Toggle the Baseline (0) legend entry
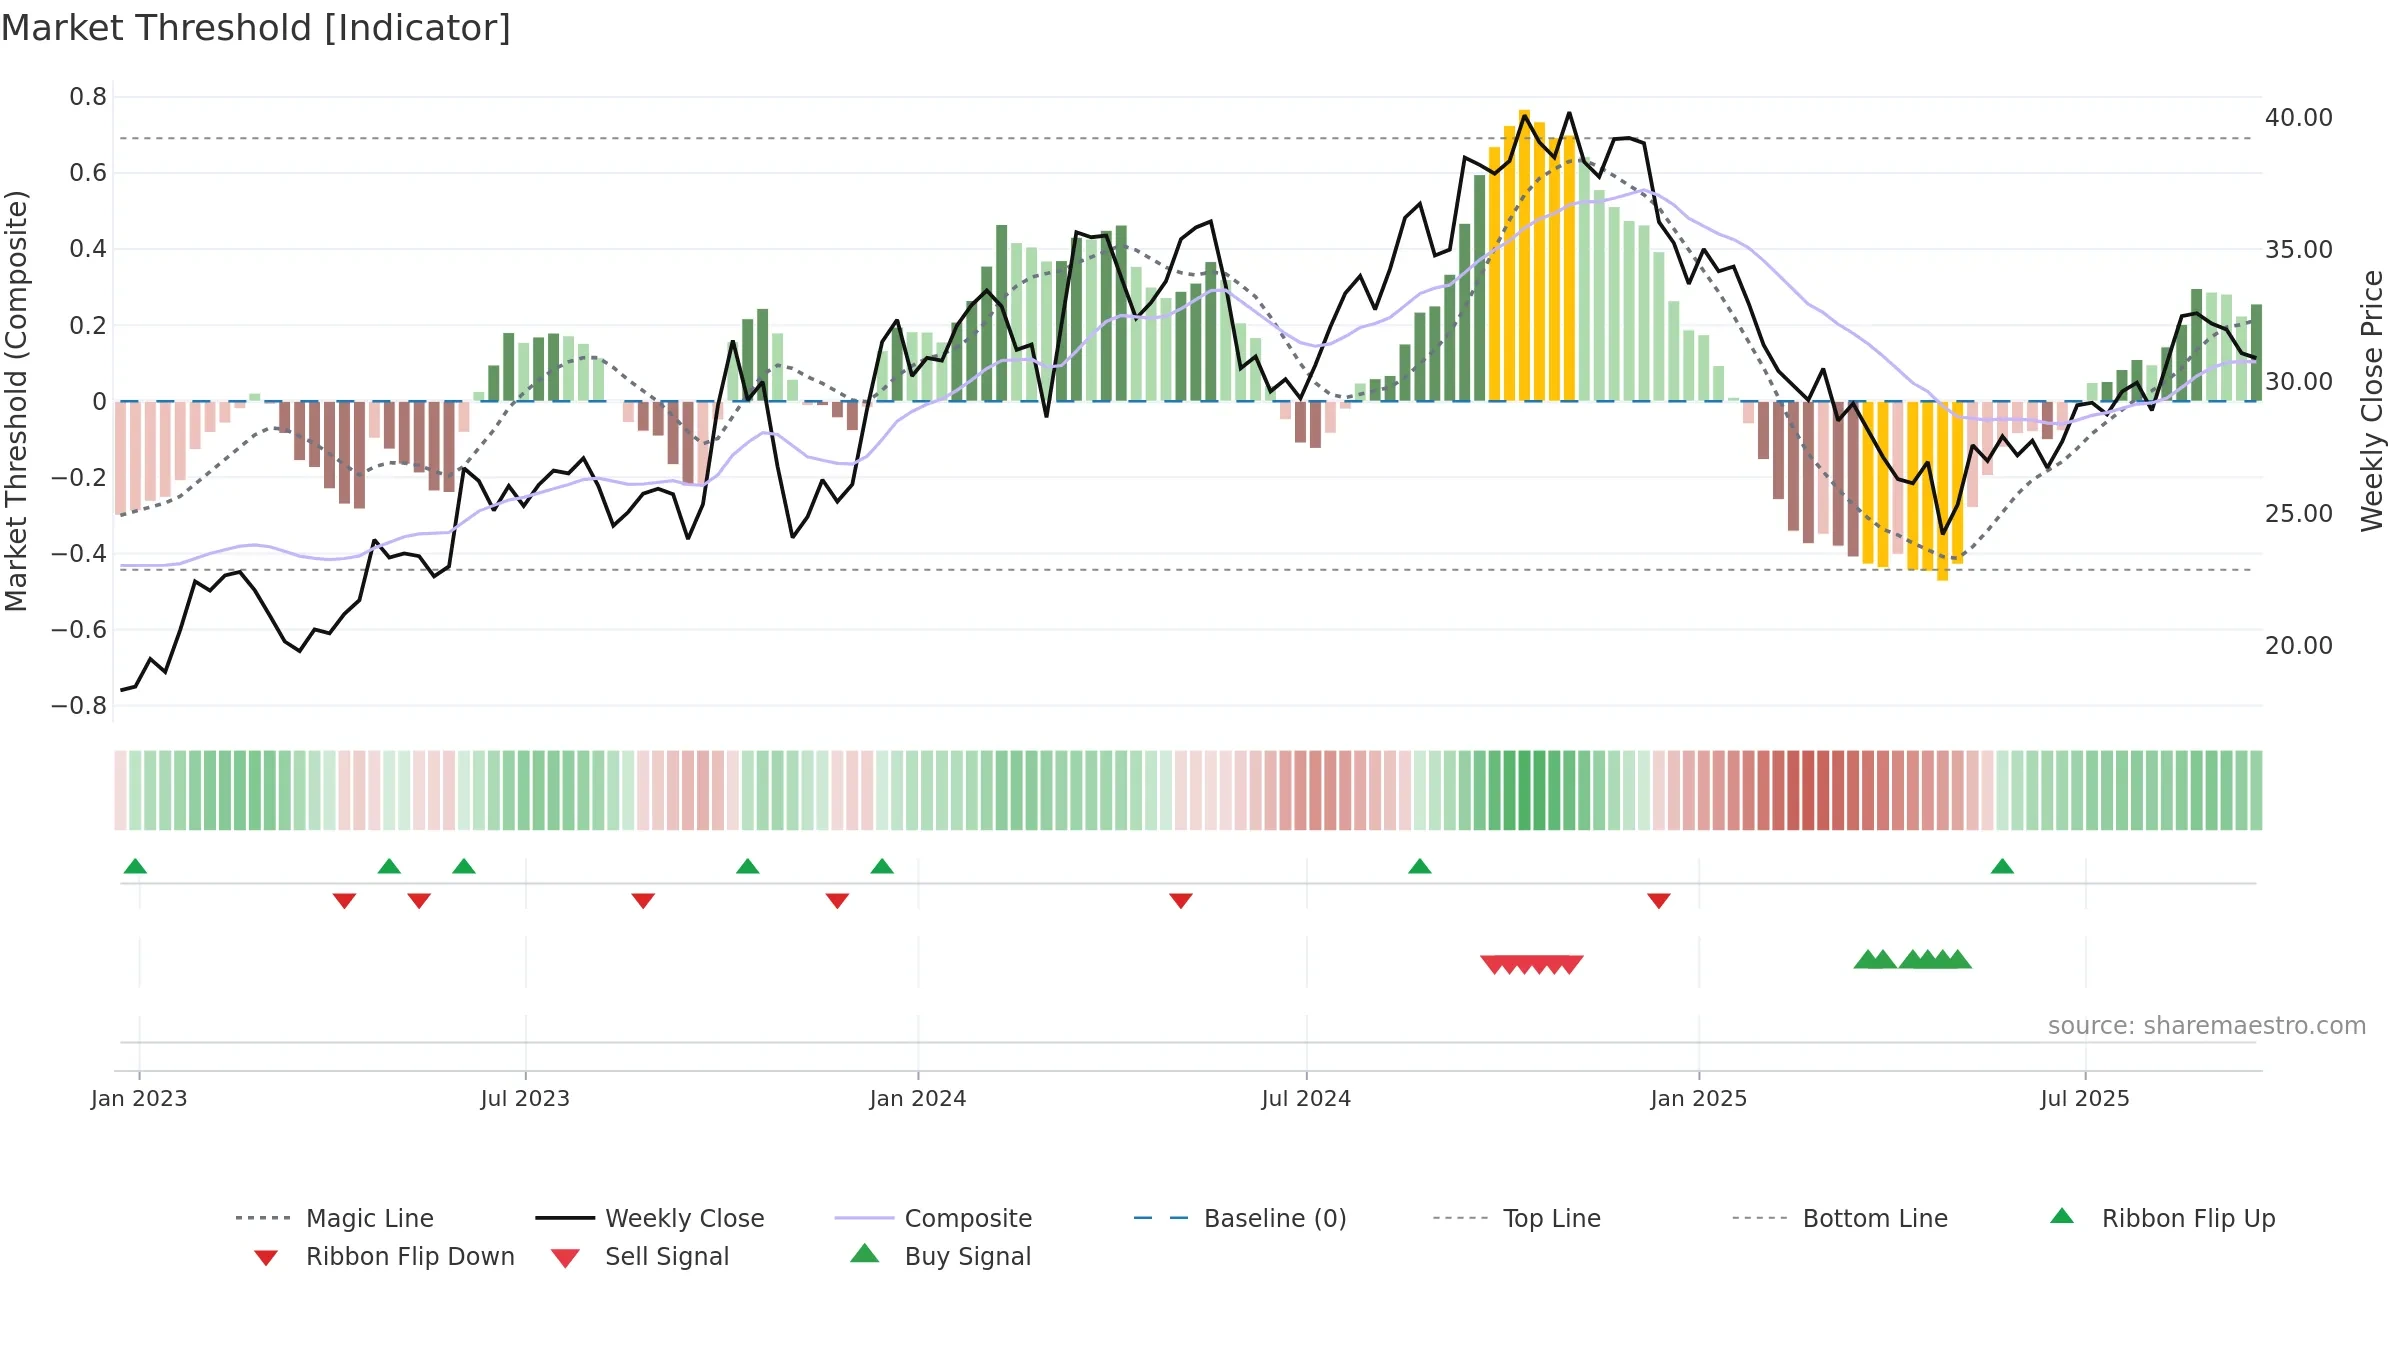Image resolution: width=2400 pixels, height=1350 pixels. [1240, 1218]
